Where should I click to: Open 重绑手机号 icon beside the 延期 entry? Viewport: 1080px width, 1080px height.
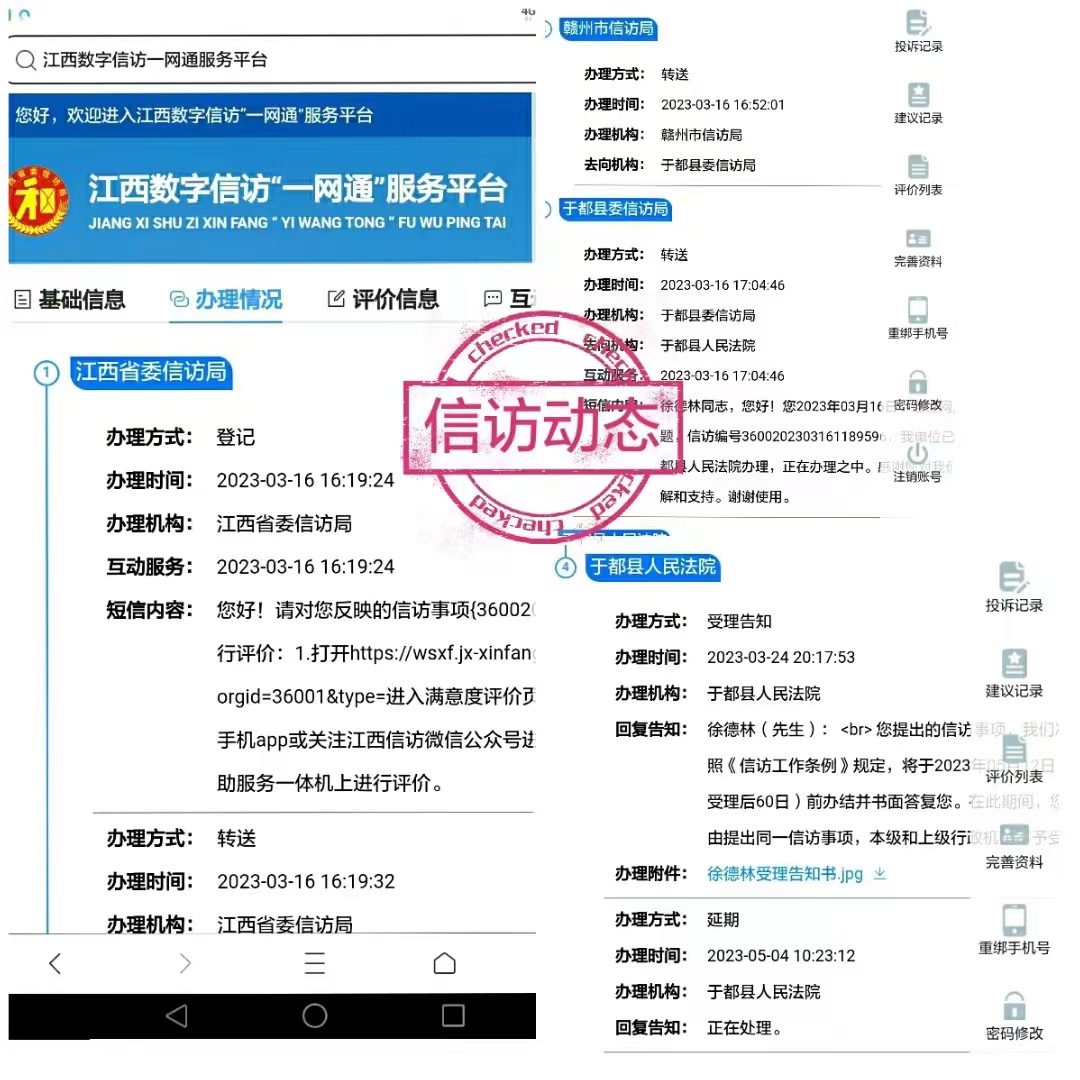[1014, 929]
